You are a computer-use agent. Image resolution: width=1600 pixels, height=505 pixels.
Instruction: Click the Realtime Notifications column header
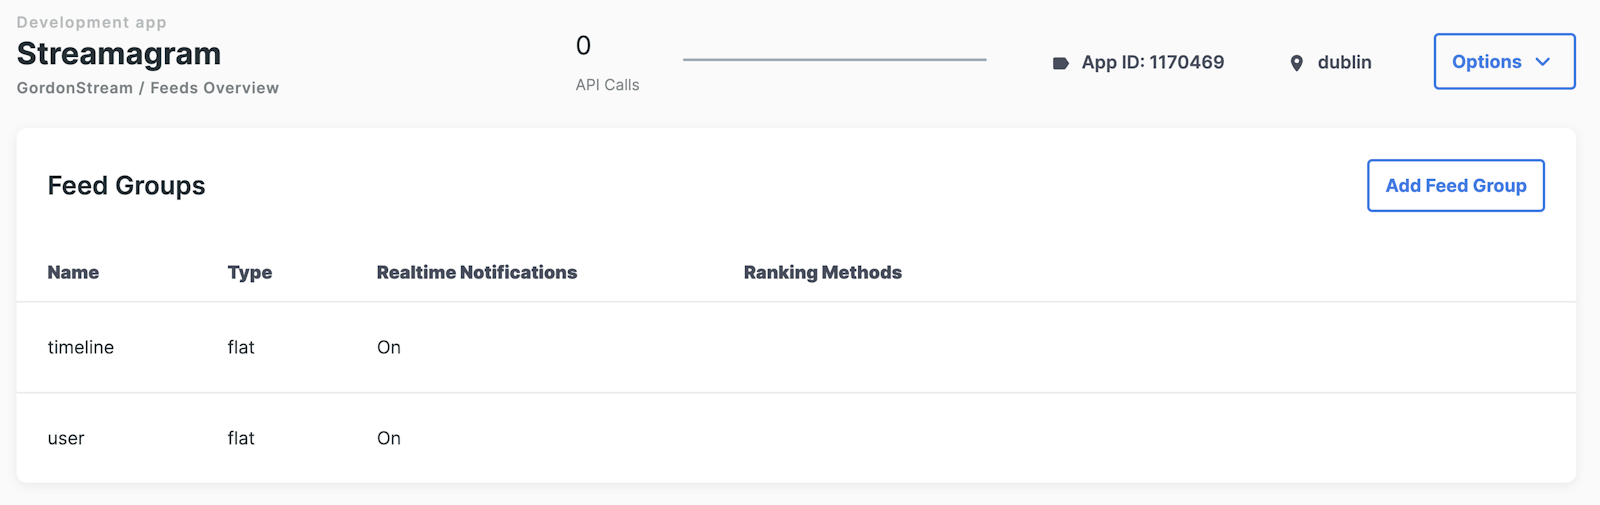click(x=476, y=272)
